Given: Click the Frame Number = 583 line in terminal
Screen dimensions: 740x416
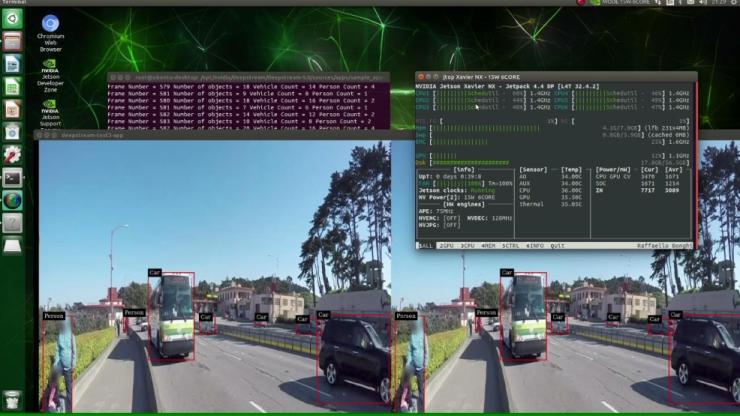Looking at the screenshot, I should 239,121.
